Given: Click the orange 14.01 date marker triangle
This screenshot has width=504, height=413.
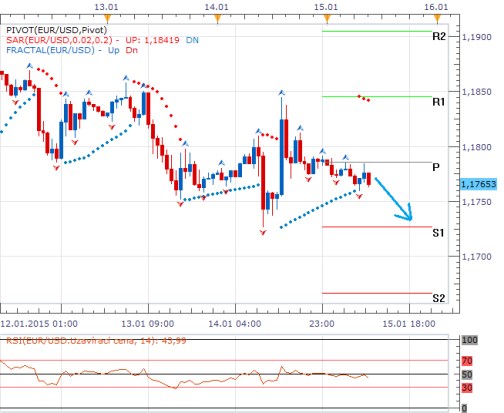Looking at the screenshot, I should click(217, 18).
